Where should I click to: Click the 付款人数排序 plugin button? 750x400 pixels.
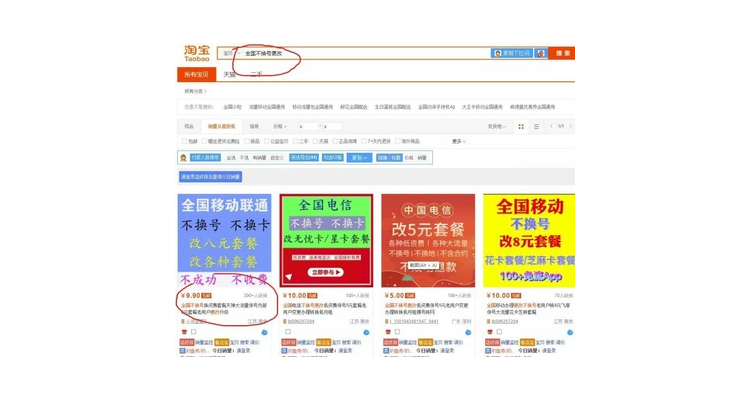click(205, 157)
